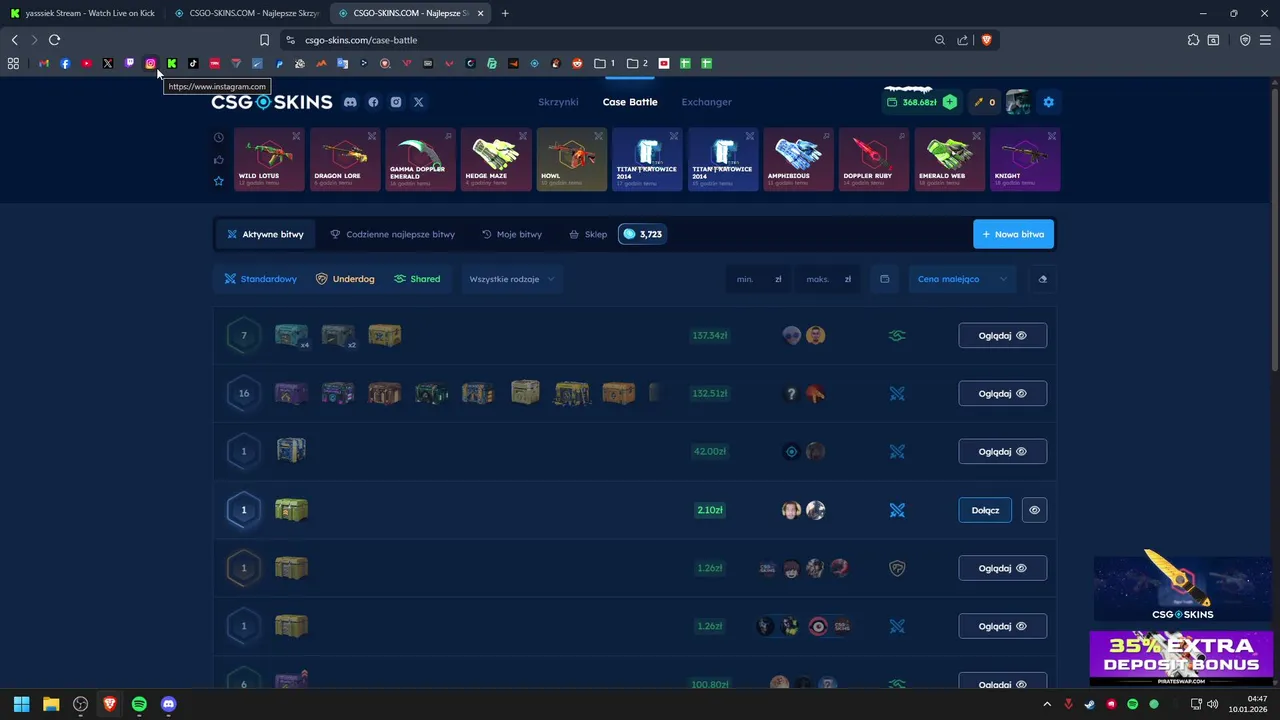Open the Sklep tab
The height and width of the screenshot is (720, 1280).
pos(588,234)
